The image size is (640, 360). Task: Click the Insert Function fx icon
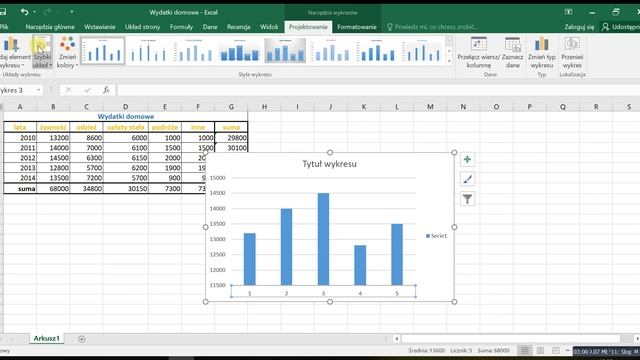106,90
